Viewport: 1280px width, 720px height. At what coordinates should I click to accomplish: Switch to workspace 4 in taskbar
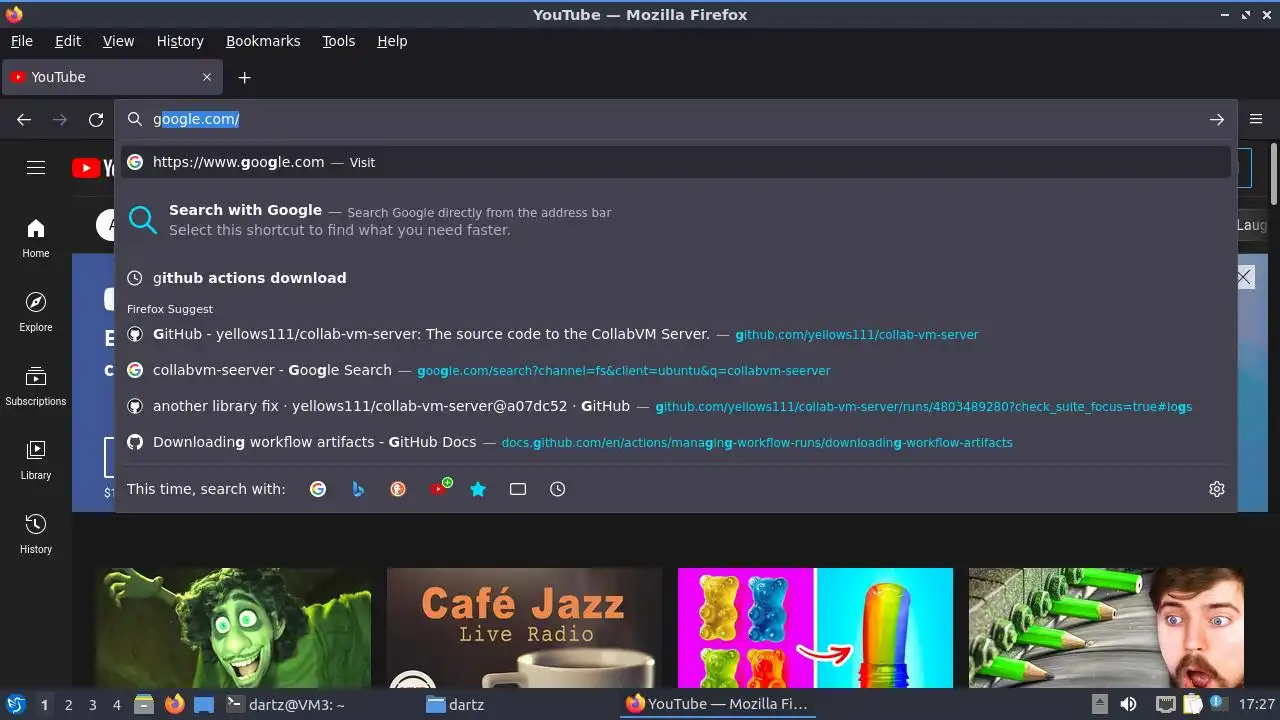116,705
